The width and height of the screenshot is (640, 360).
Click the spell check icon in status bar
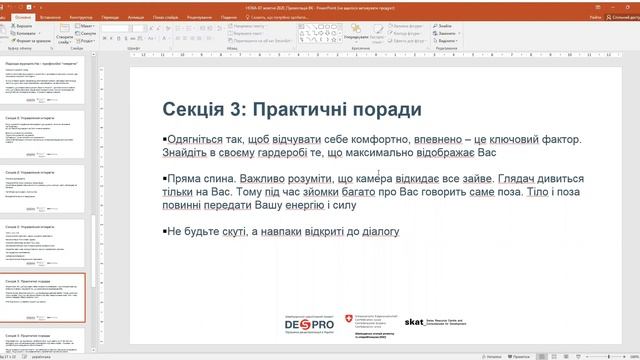click(24, 357)
